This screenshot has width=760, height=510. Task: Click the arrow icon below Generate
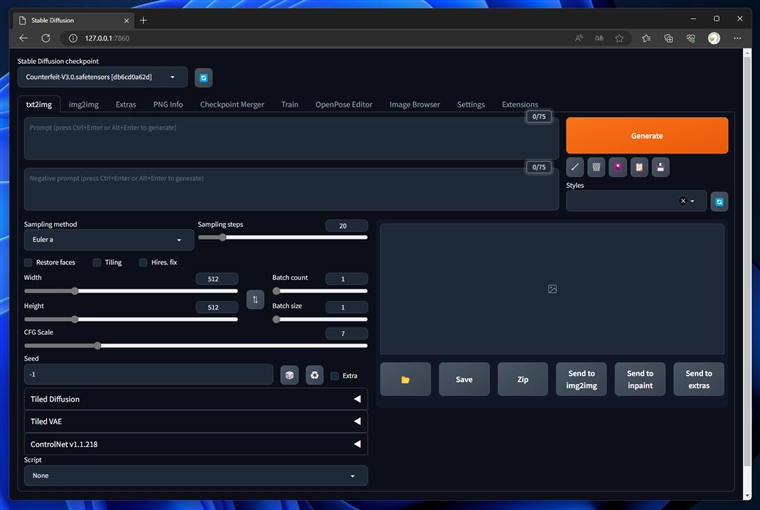[x=575, y=167]
